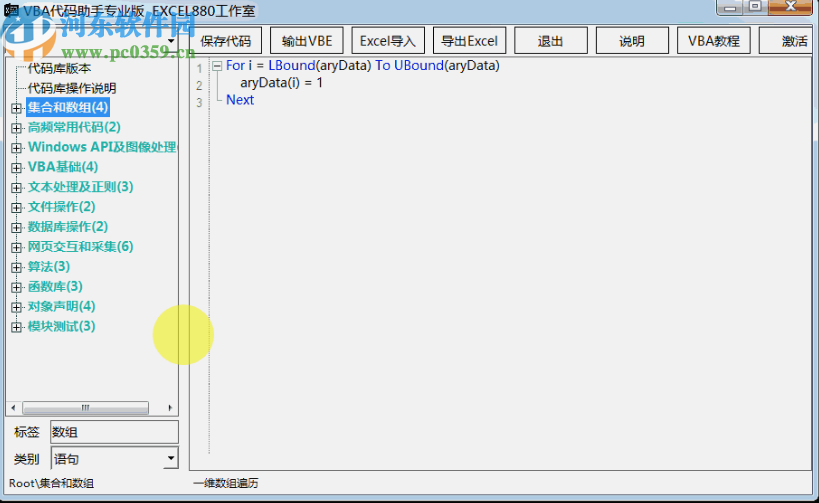The image size is (819, 503).
Task: Close the VBA代码助手 window
Action: coord(790,7)
